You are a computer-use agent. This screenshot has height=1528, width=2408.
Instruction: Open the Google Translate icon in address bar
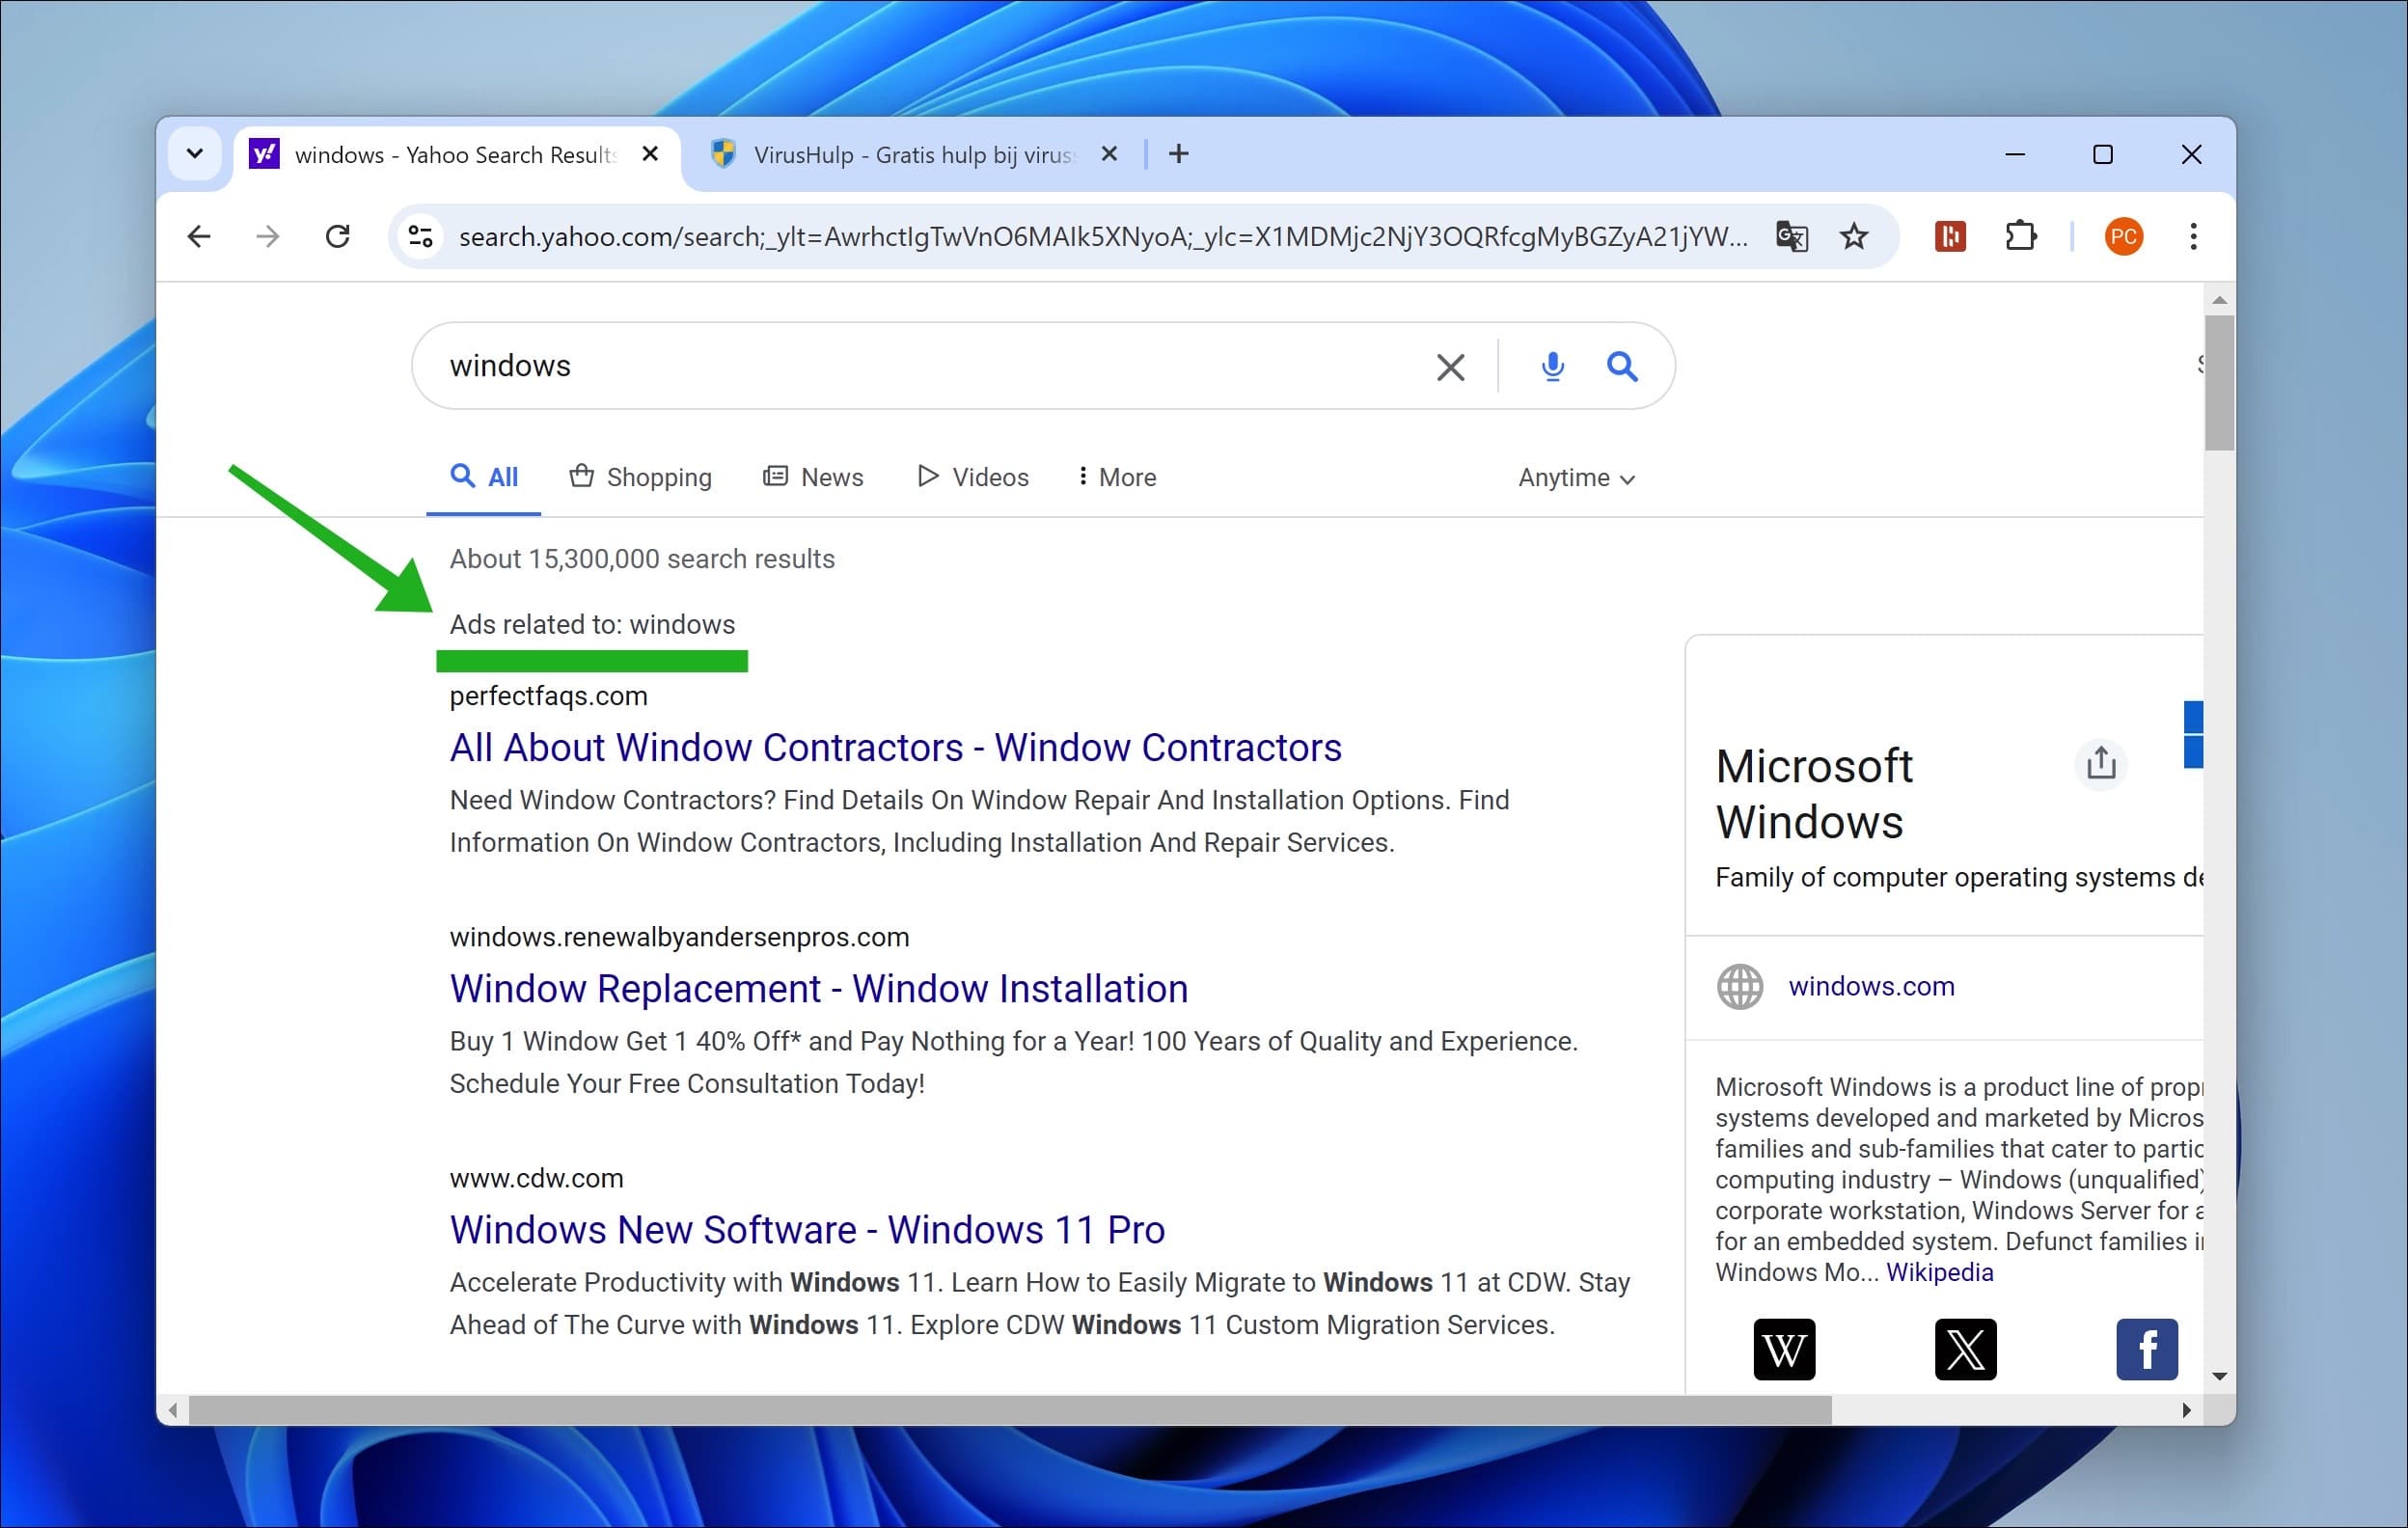point(1791,237)
